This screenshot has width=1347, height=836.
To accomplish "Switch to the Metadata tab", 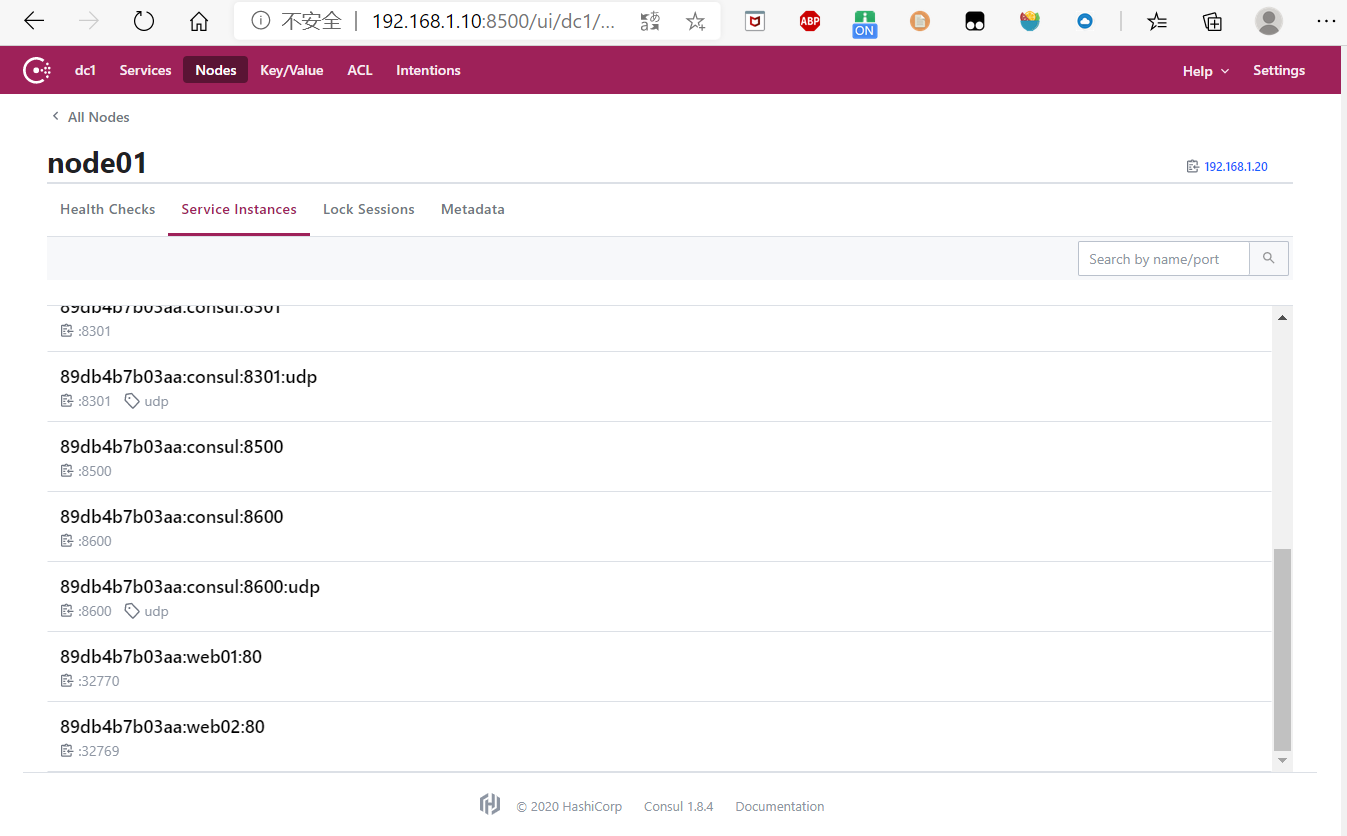I will 473,209.
